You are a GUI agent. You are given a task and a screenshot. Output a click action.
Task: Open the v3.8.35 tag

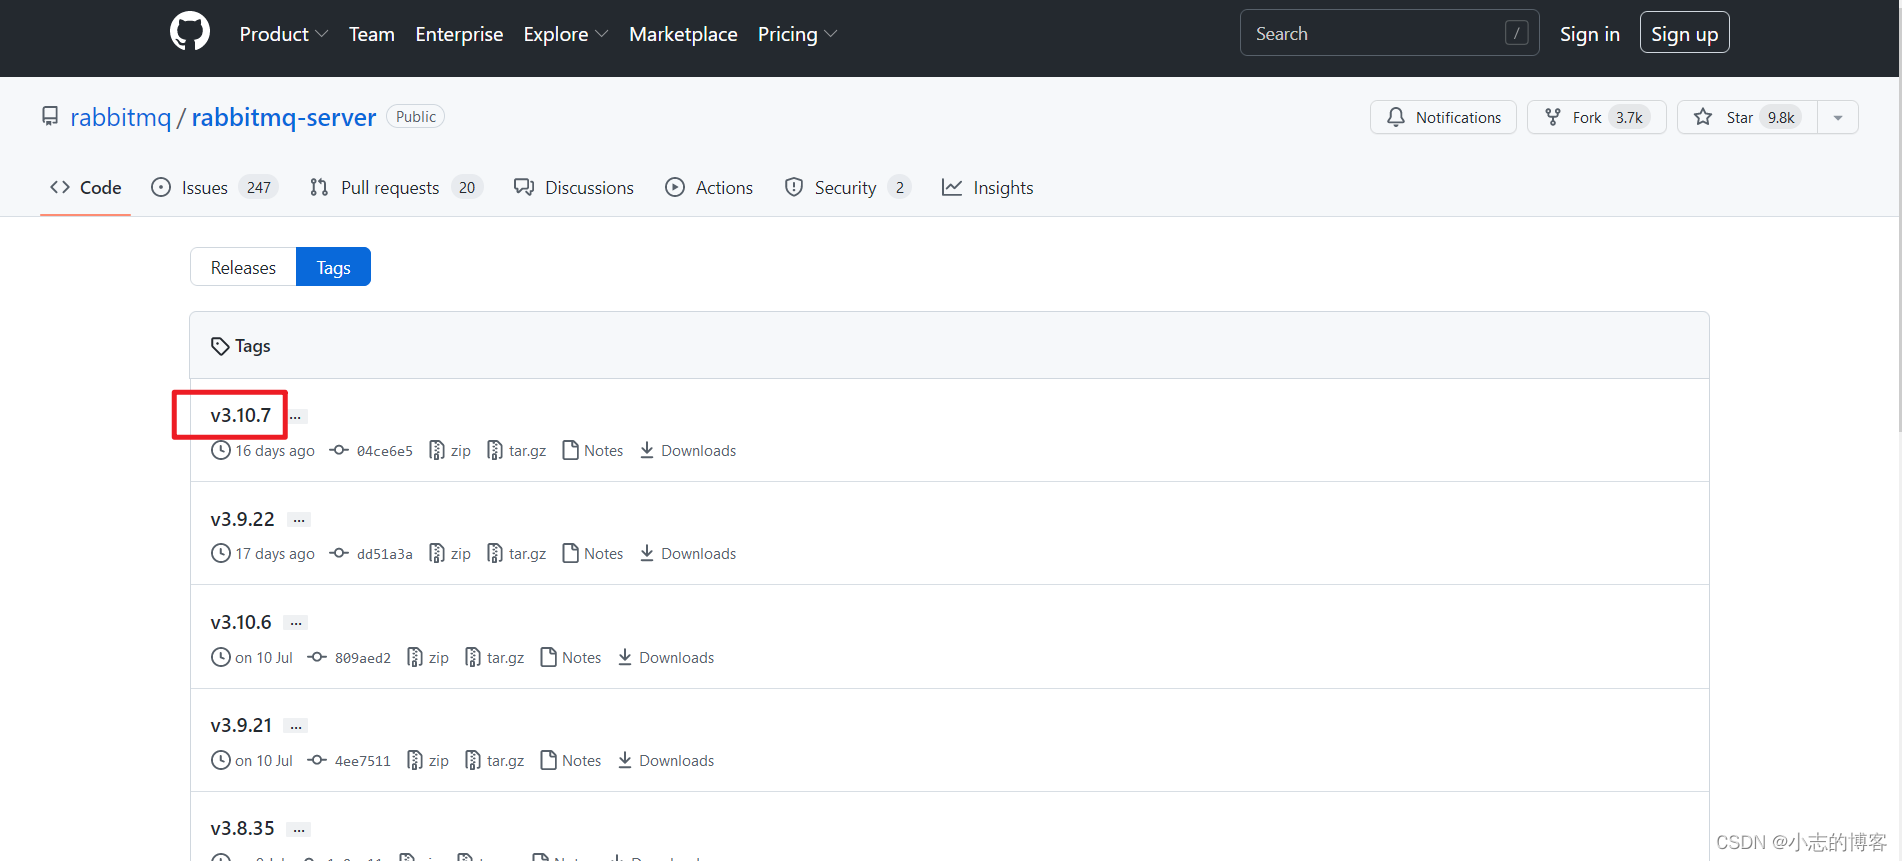pos(242,828)
